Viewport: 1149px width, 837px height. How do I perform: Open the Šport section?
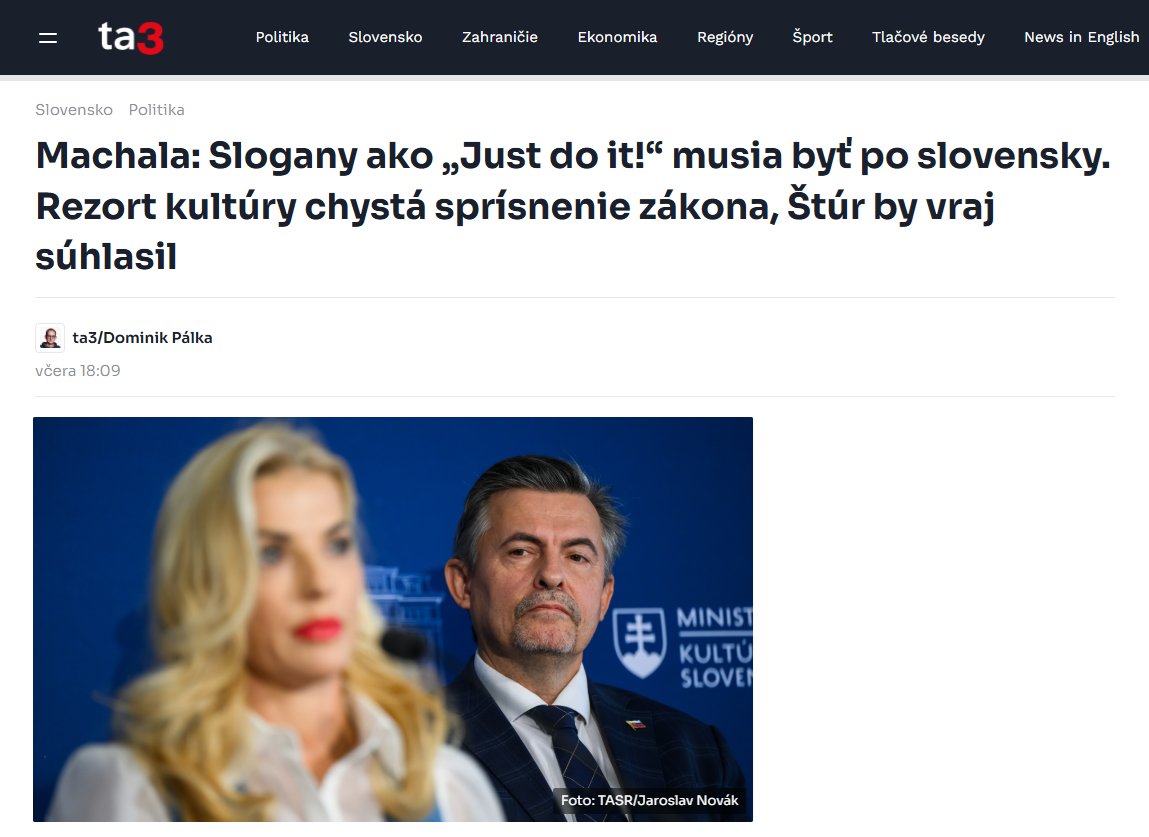click(812, 37)
